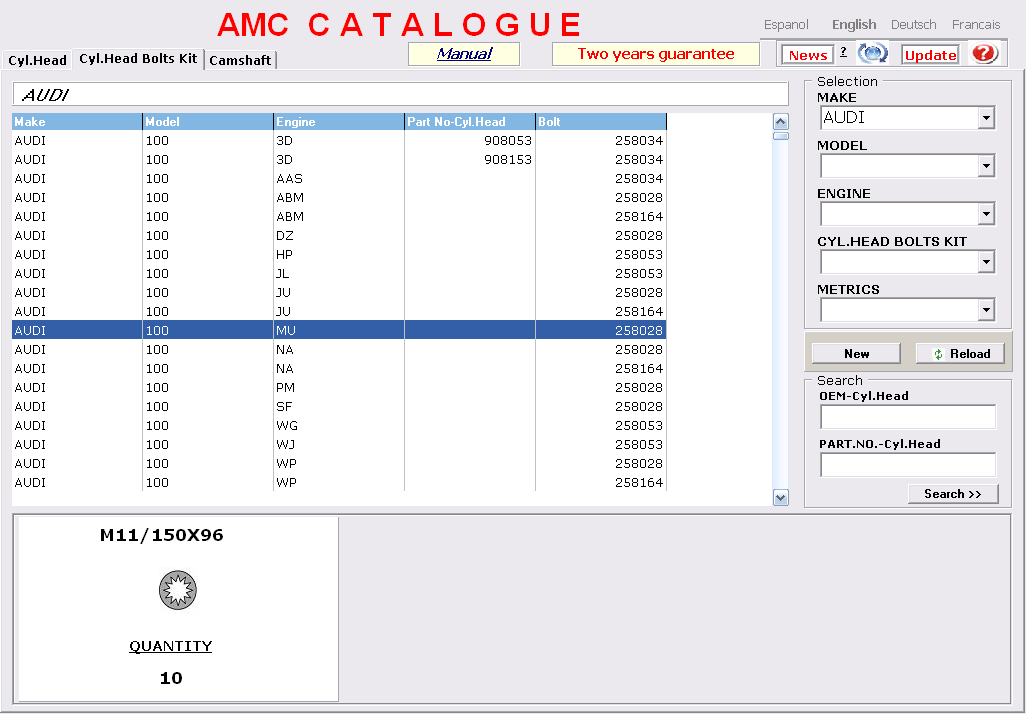Switch language to Francais
The image size is (1026, 714).
tap(976, 25)
